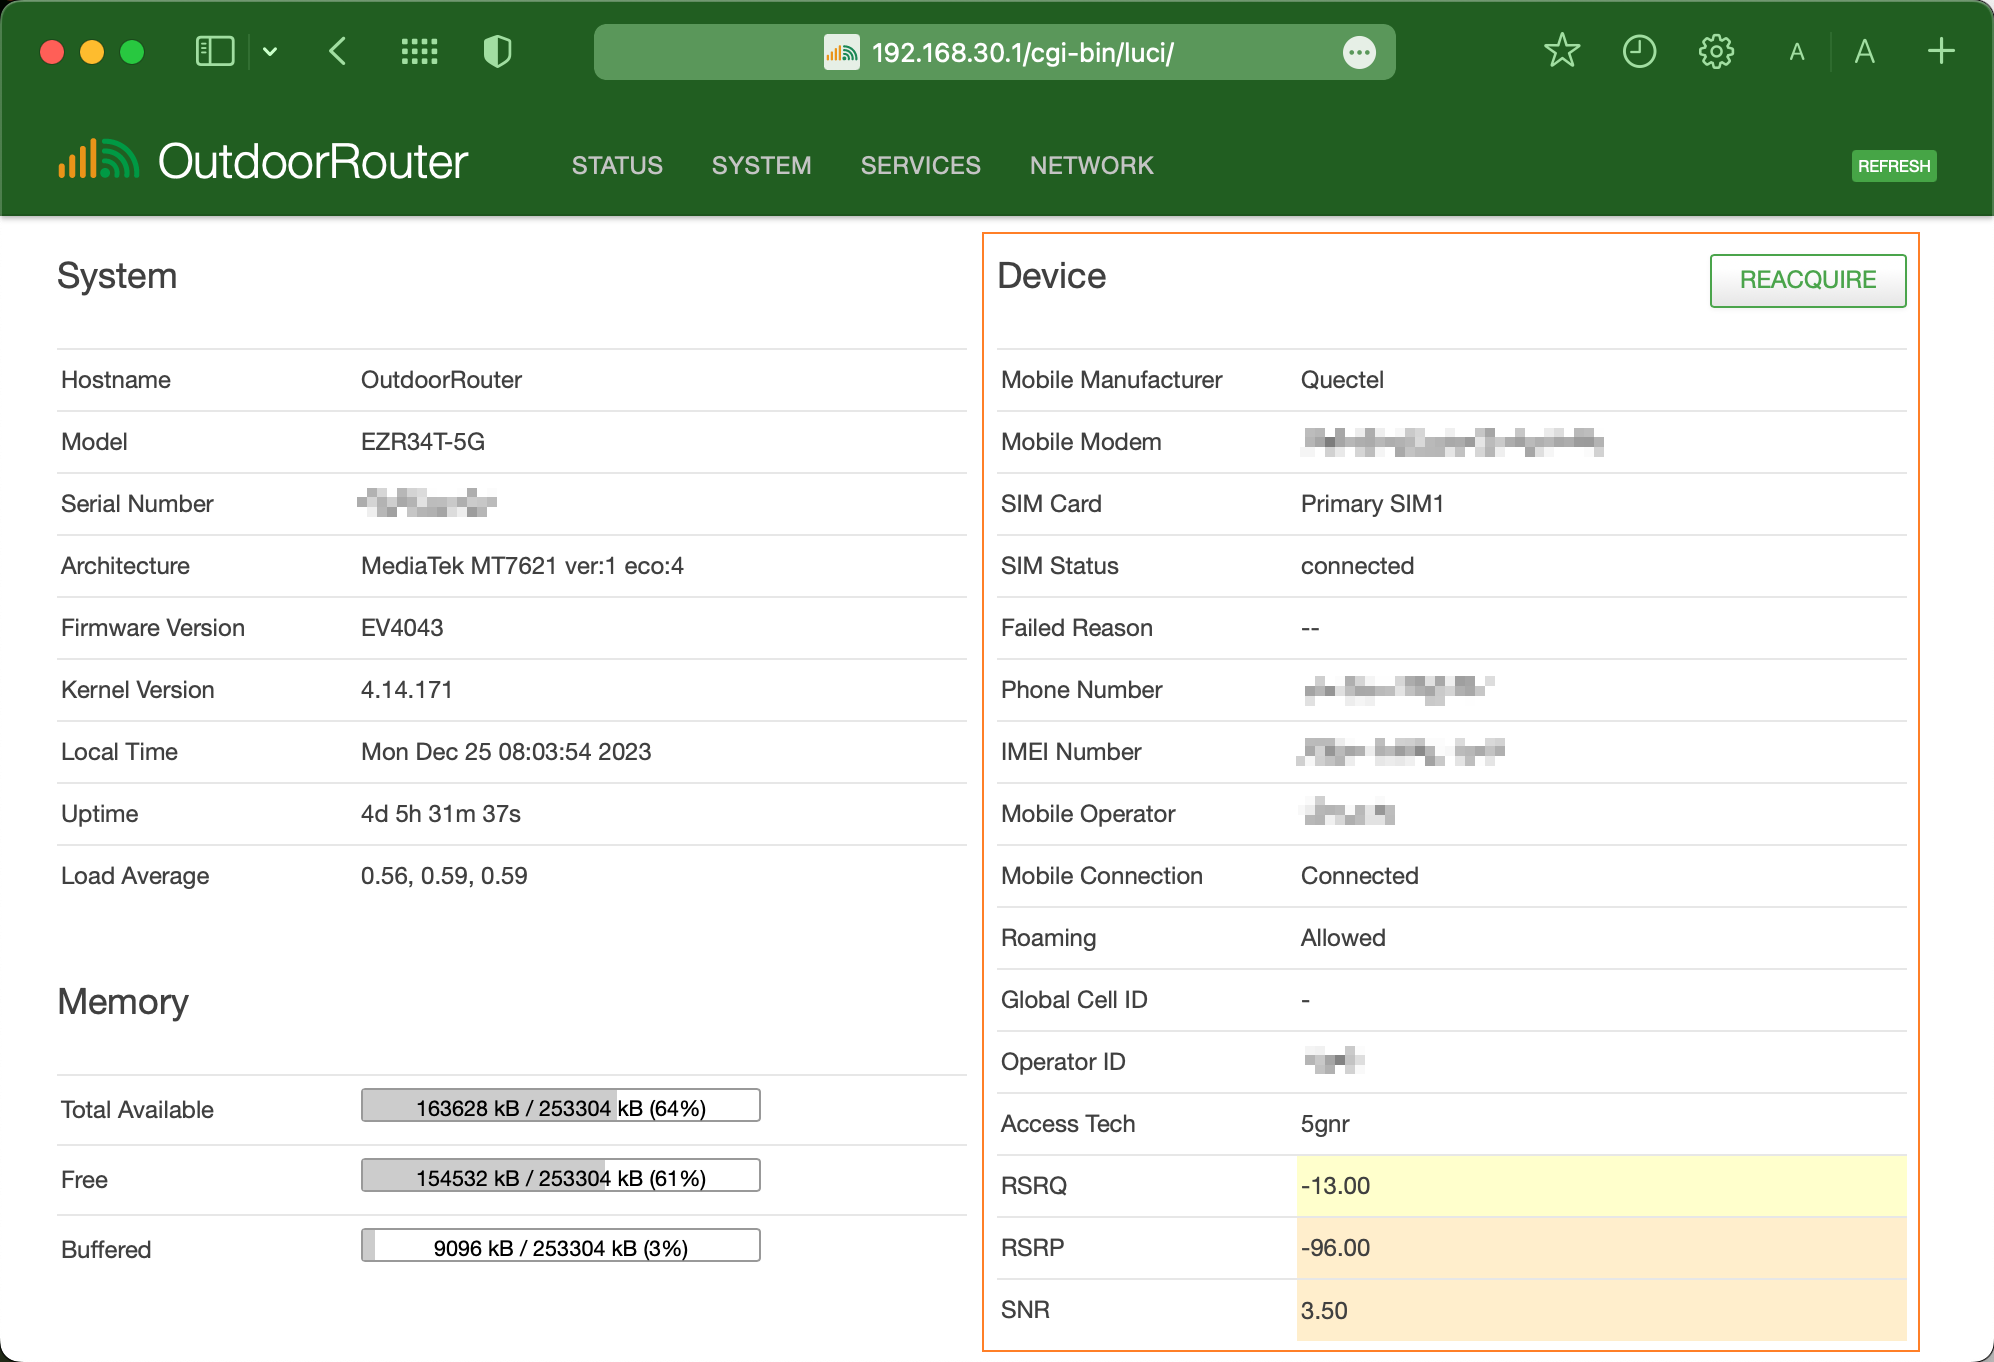
Task: Decrease text size with small A
Action: click(x=1797, y=52)
